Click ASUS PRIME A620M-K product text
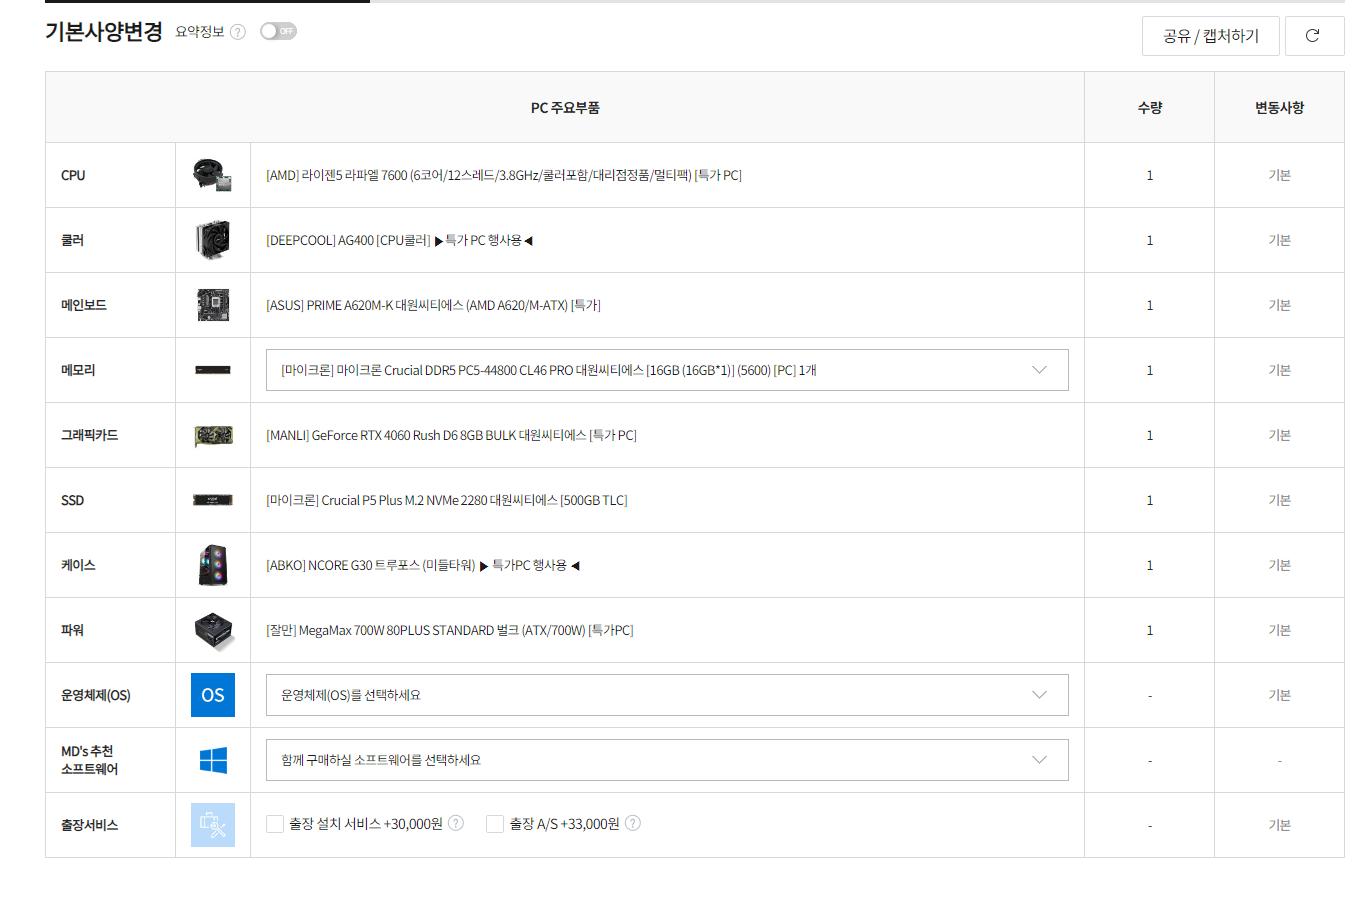 pos(433,305)
